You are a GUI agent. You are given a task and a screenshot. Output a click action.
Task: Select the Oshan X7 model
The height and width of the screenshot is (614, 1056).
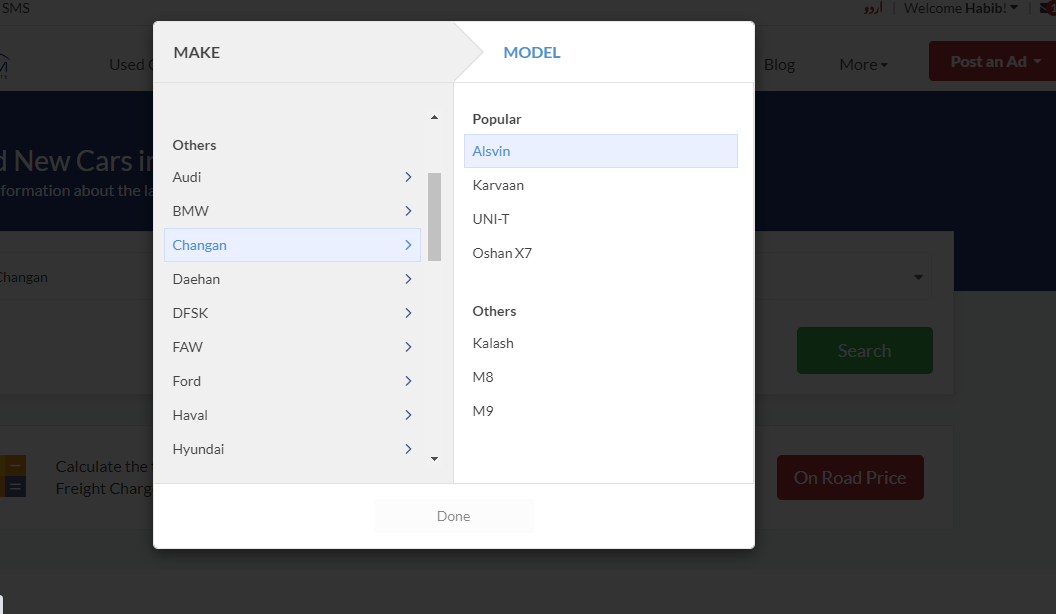pos(601,253)
